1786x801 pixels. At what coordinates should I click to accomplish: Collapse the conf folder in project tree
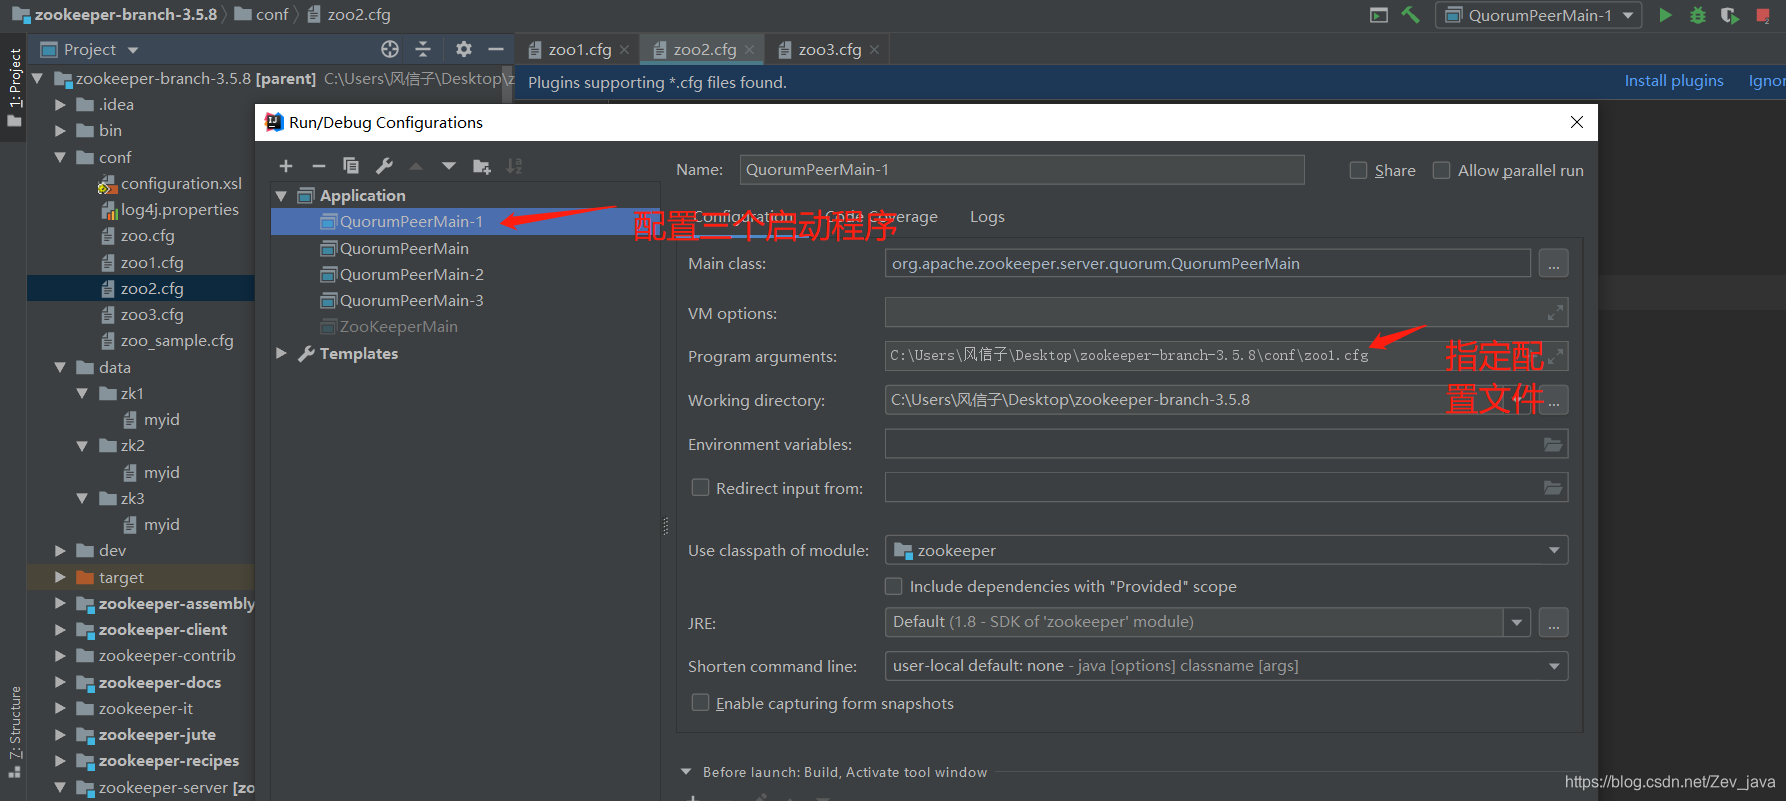click(x=60, y=157)
